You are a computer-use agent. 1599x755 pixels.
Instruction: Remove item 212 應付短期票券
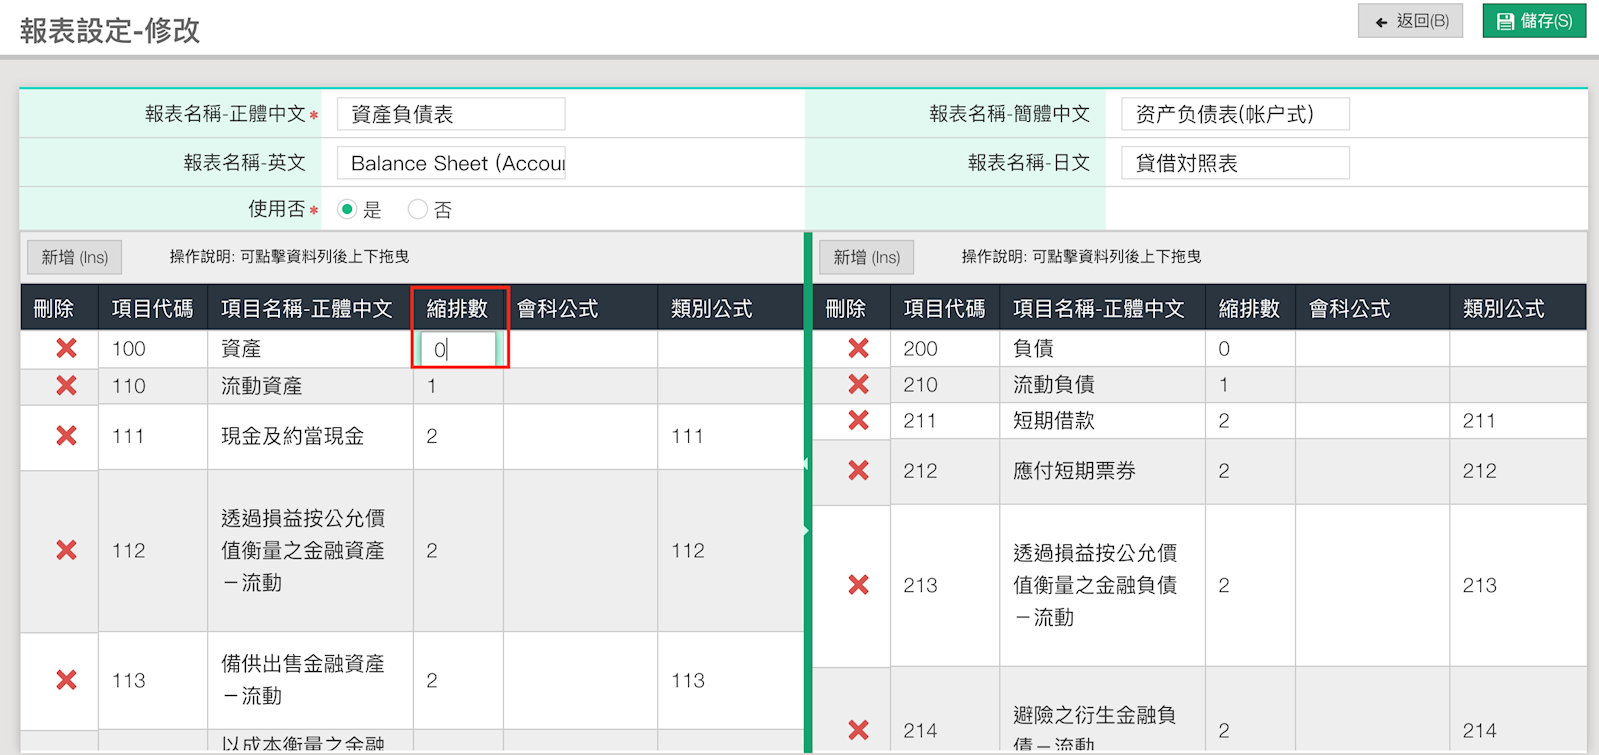coord(858,470)
